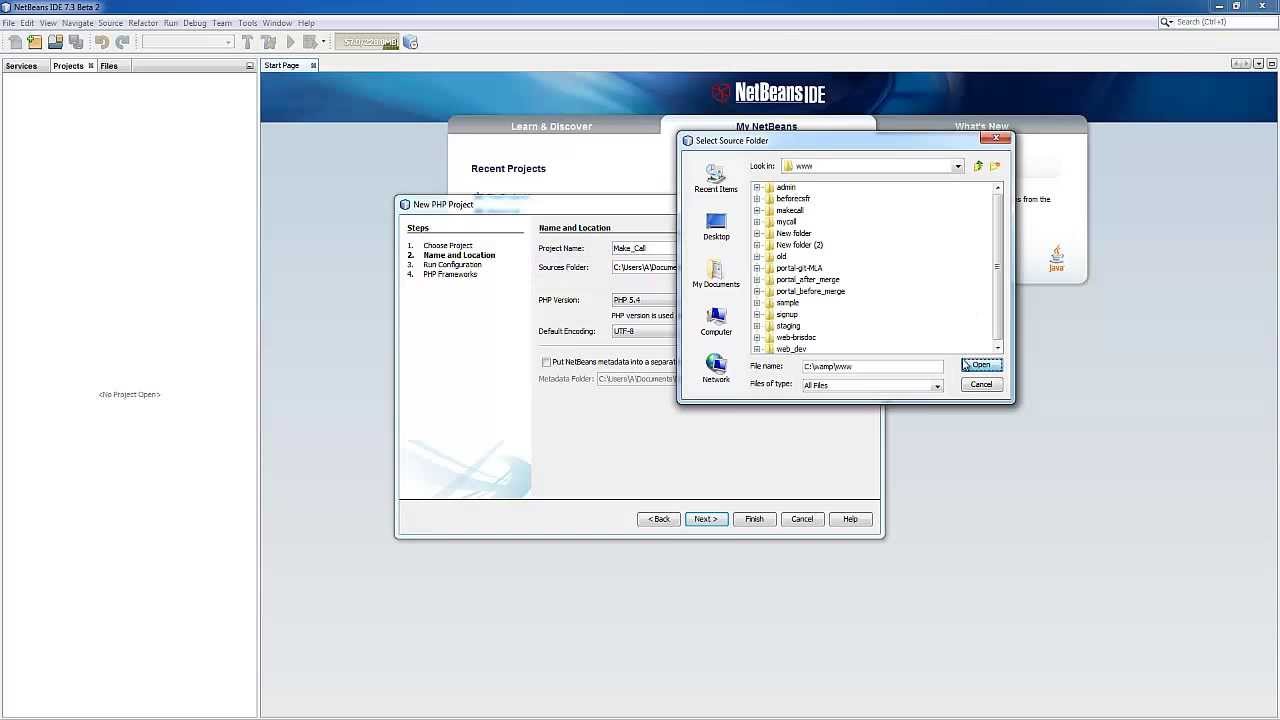
Task: Expand the admin folder node
Action: pos(757,188)
